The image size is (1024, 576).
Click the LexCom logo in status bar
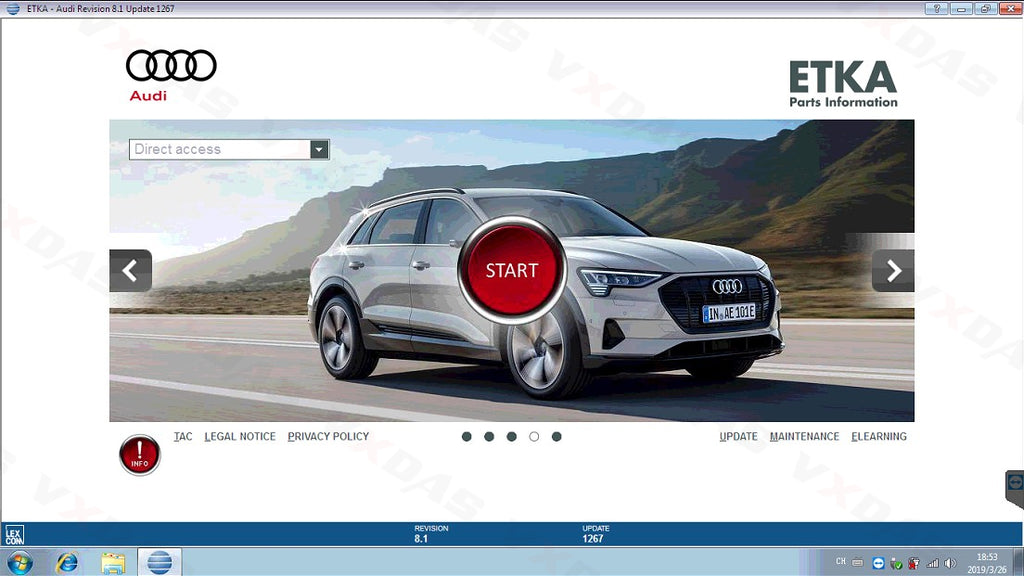(x=14, y=535)
